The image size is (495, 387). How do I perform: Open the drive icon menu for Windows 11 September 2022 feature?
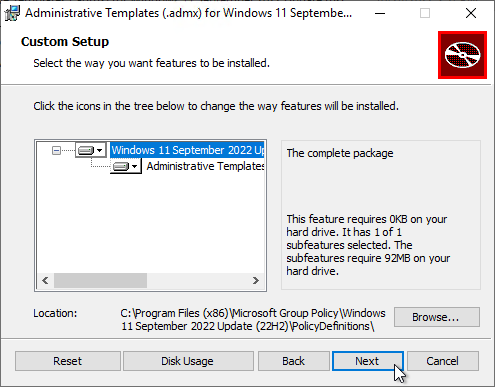[91, 150]
